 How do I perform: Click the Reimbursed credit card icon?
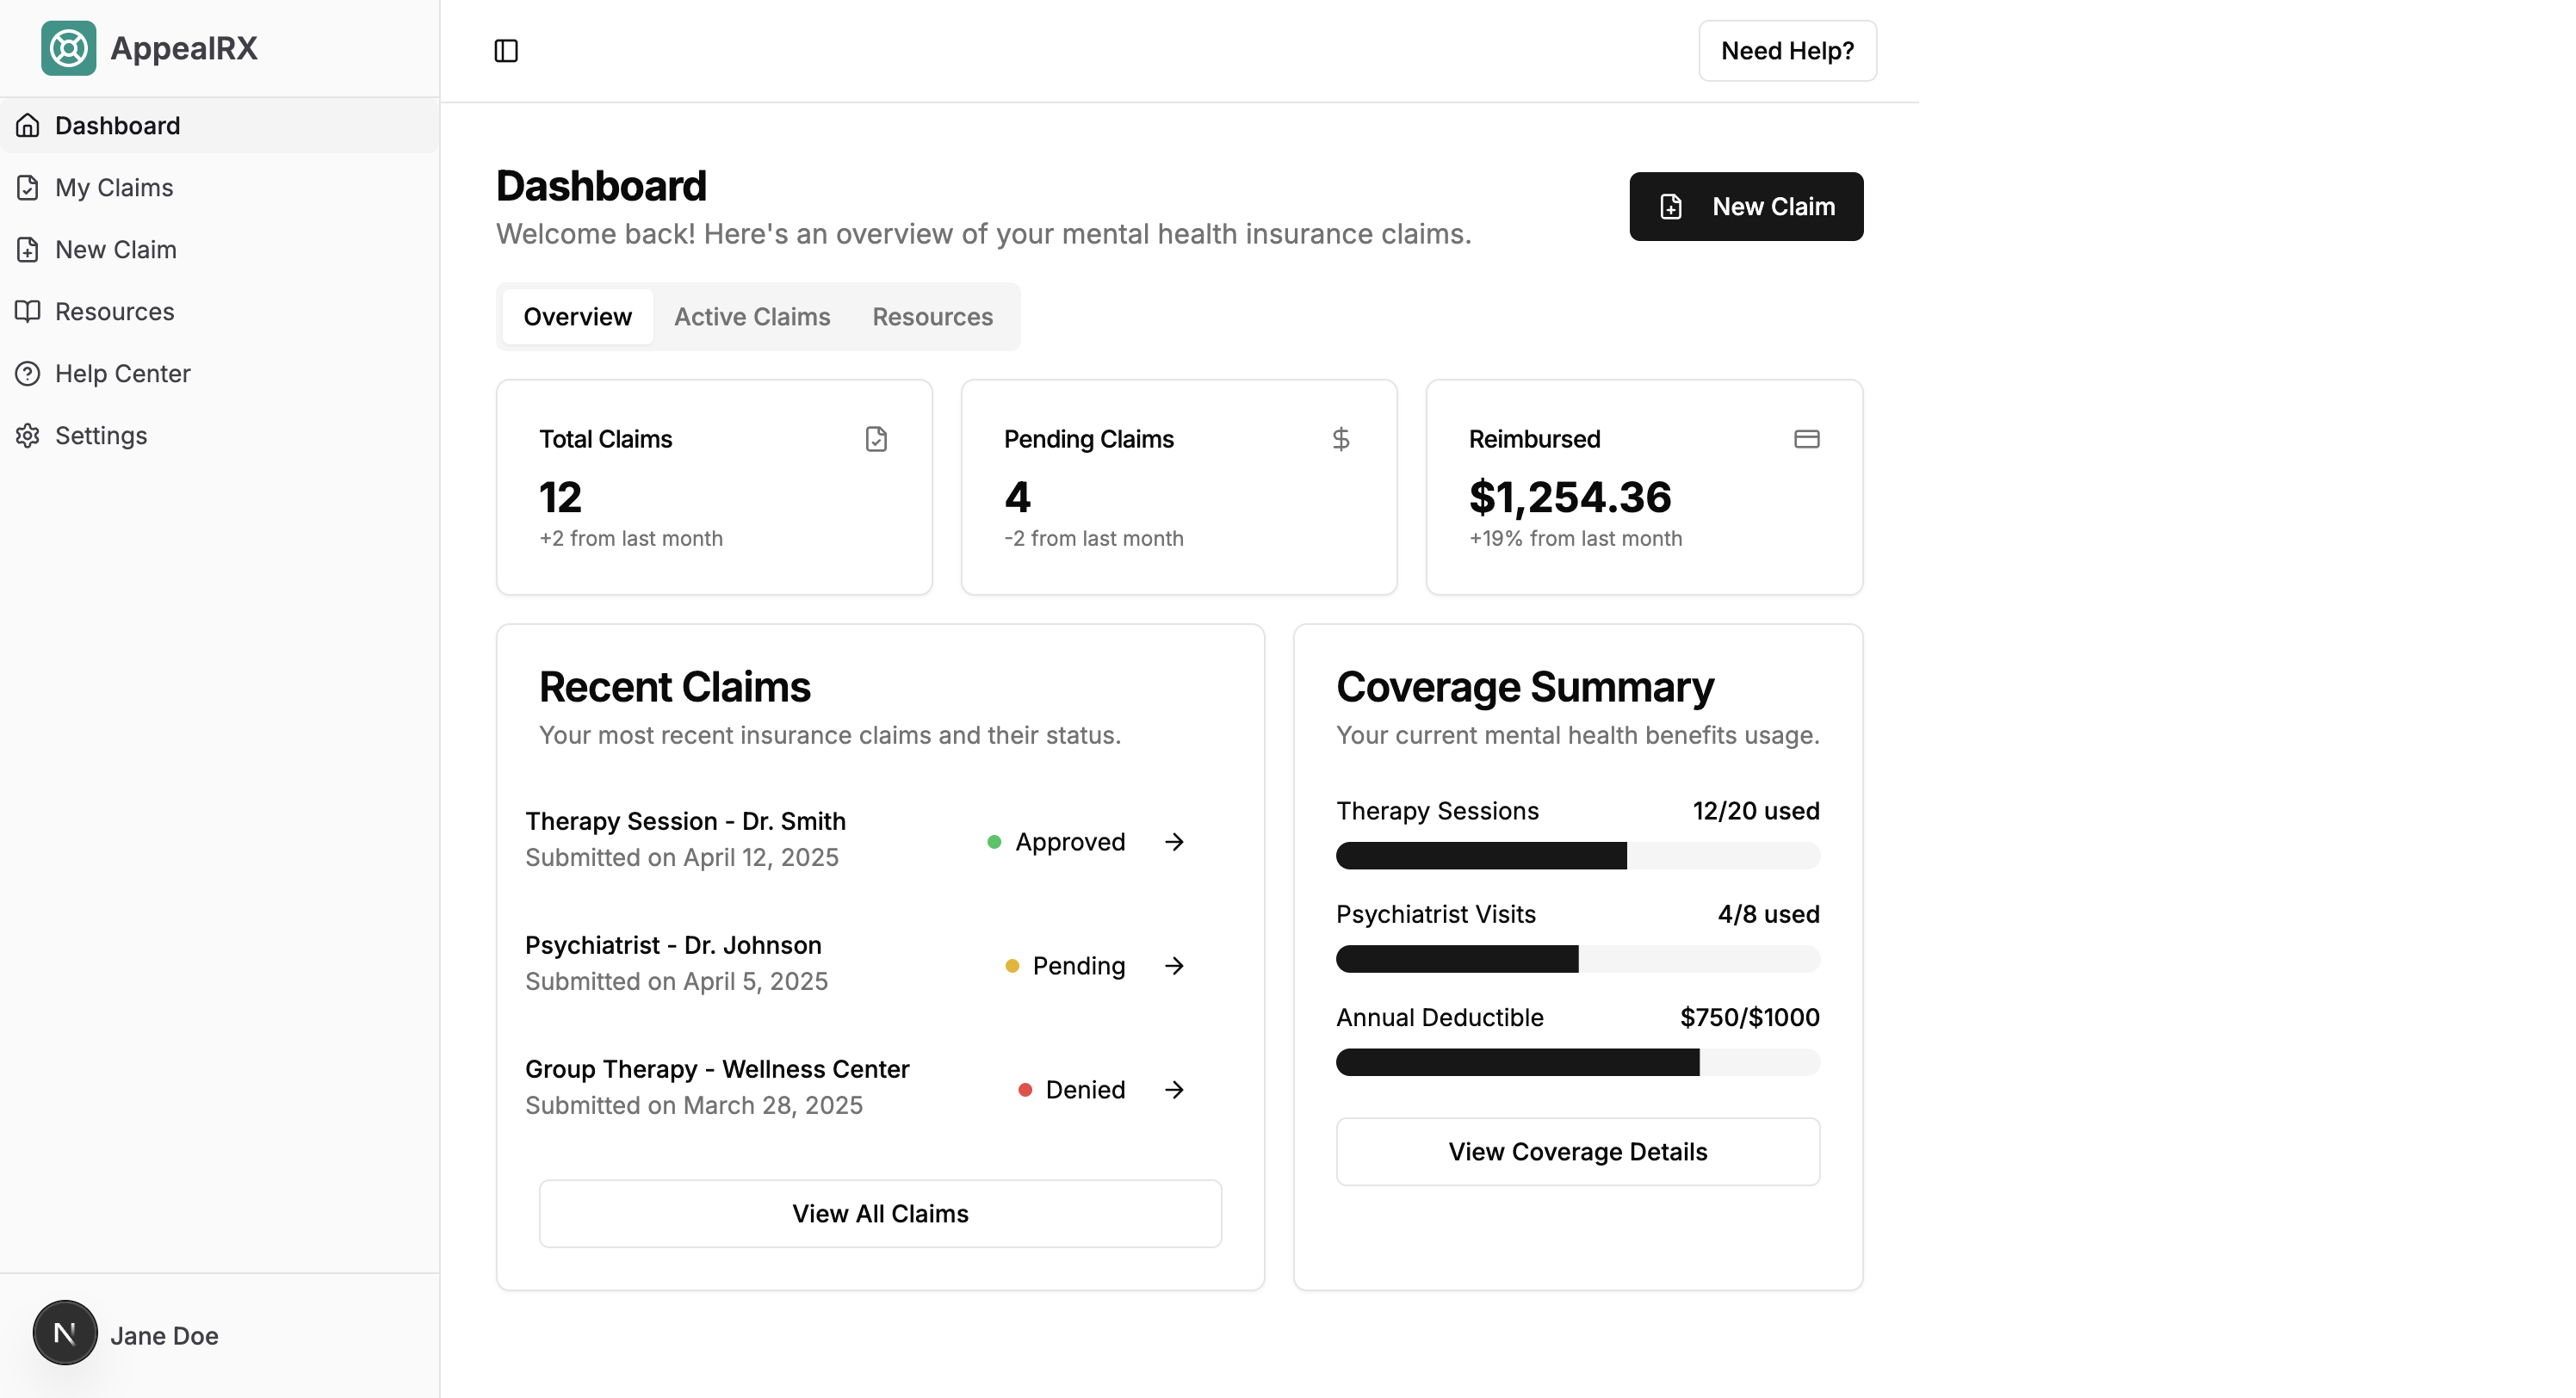click(1806, 439)
